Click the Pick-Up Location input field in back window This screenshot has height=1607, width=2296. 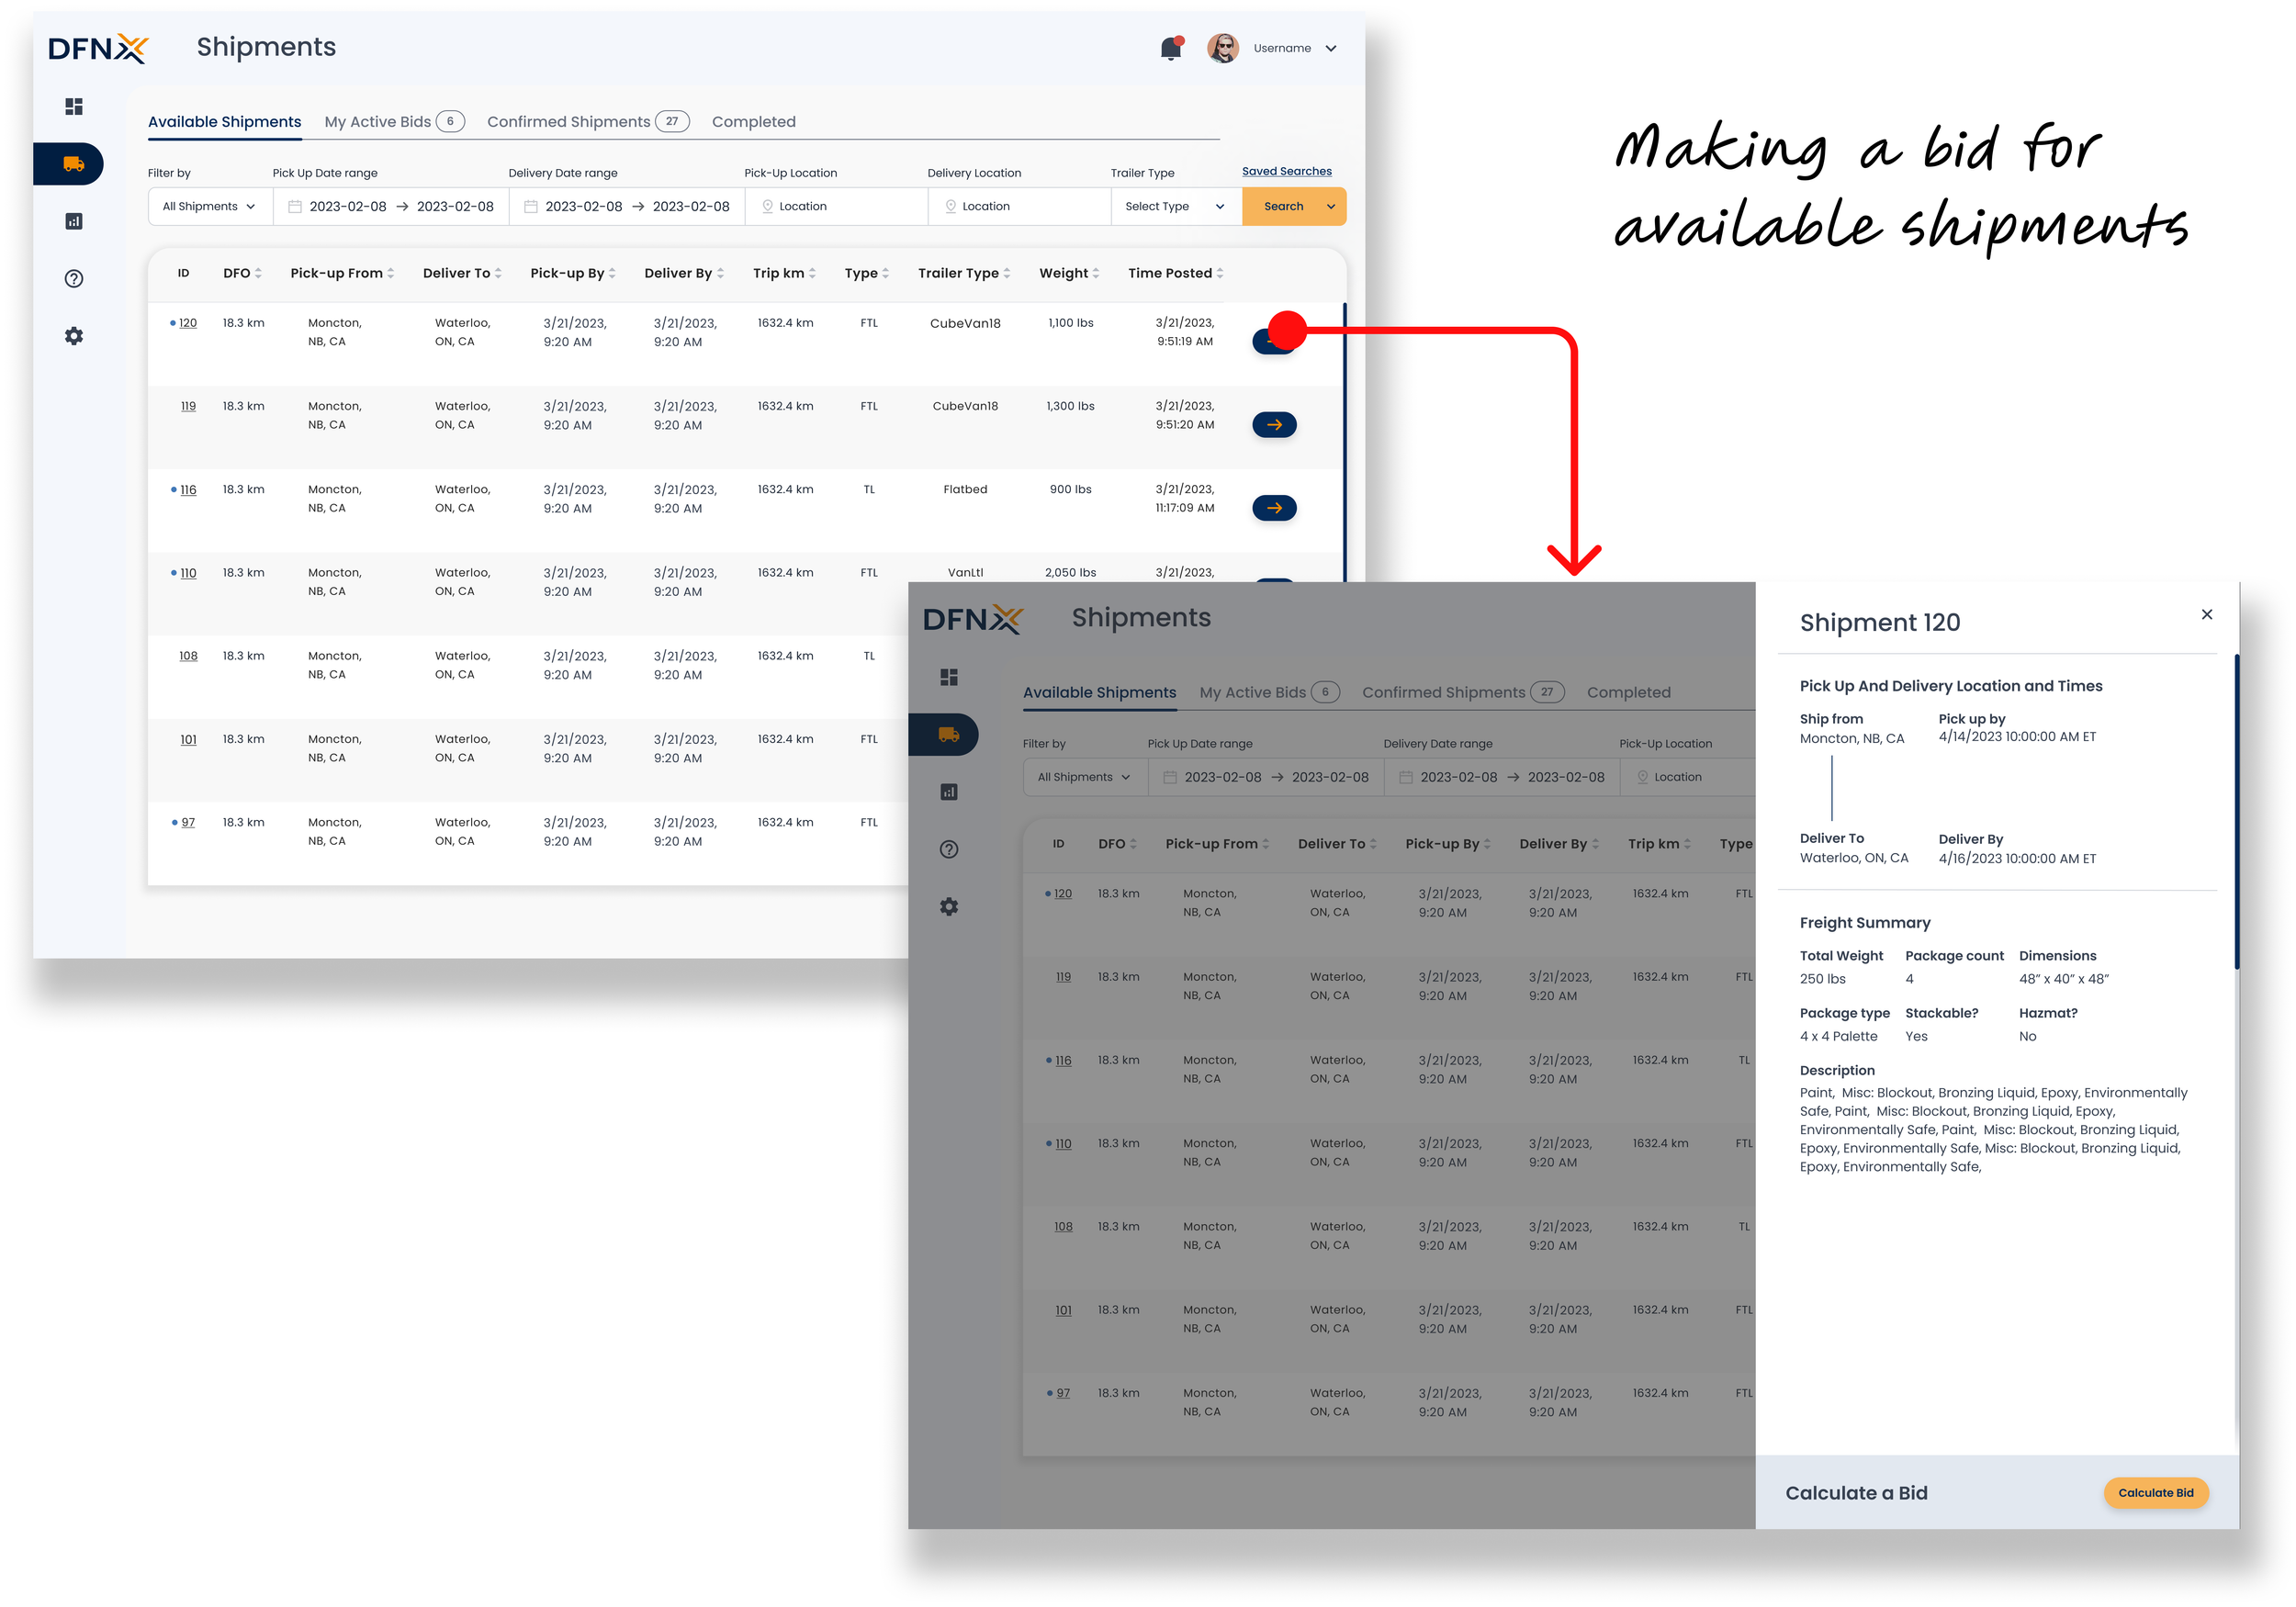(836, 207)
